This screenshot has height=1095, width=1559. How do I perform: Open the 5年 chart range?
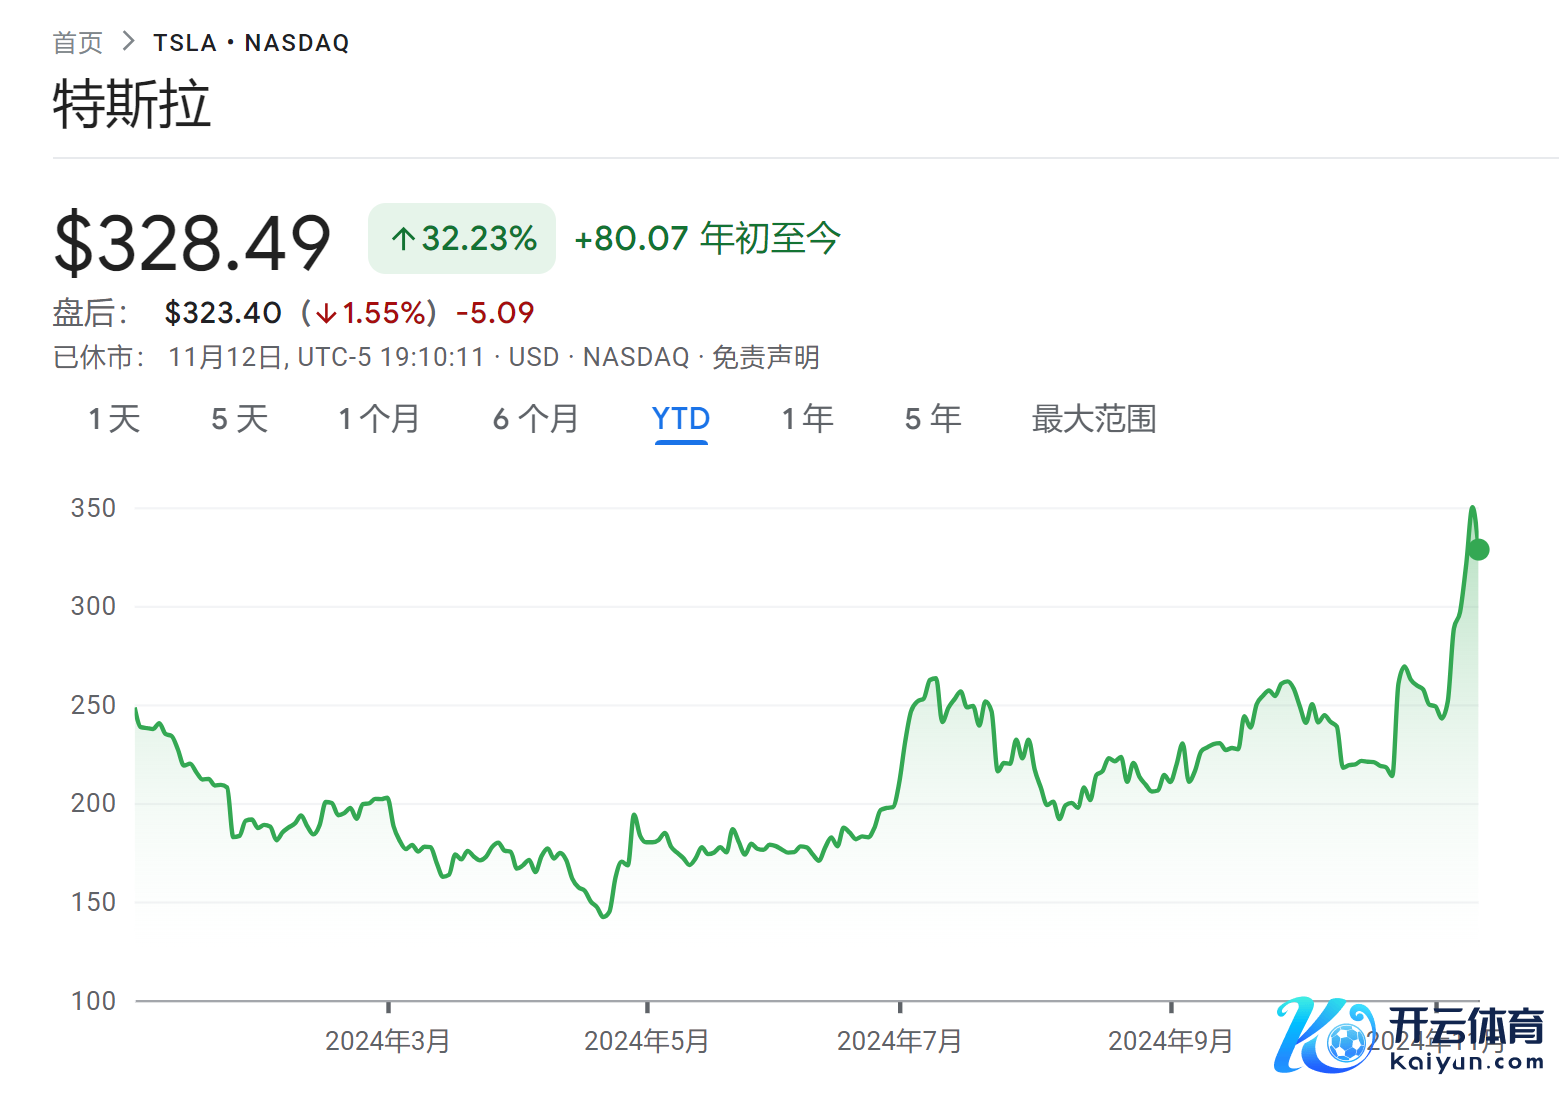point(933,419)
